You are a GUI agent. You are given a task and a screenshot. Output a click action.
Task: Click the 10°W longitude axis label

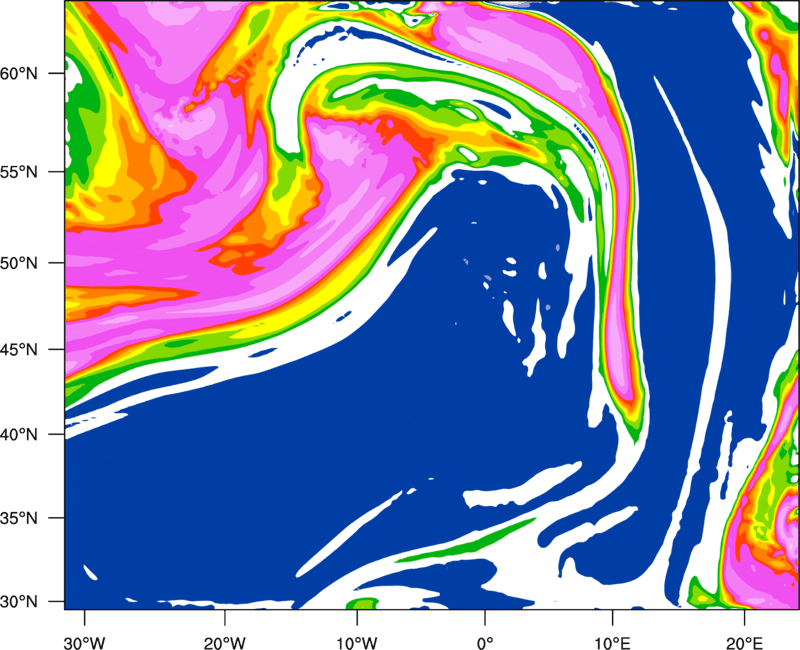[356, 642]
